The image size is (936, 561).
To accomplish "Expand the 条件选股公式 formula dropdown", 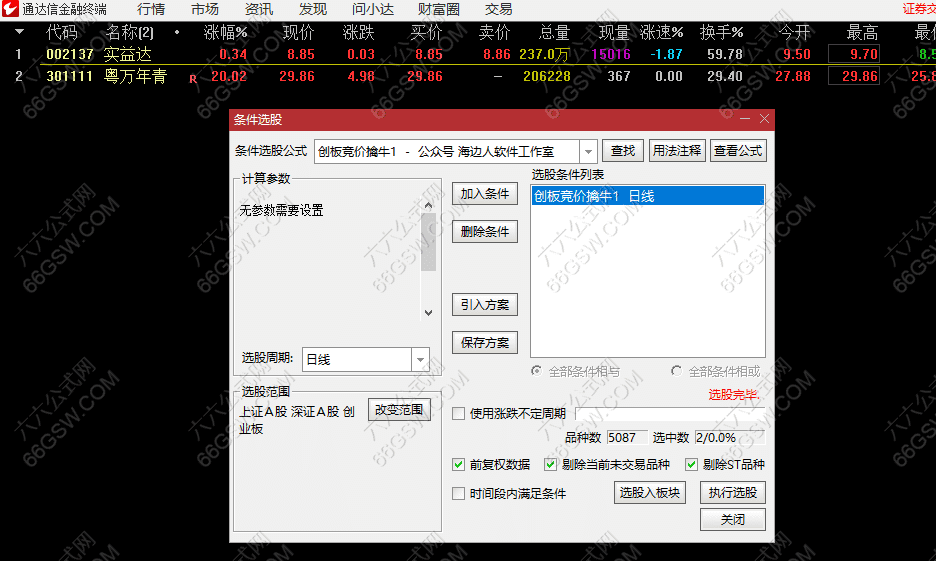I will (588, 152).
